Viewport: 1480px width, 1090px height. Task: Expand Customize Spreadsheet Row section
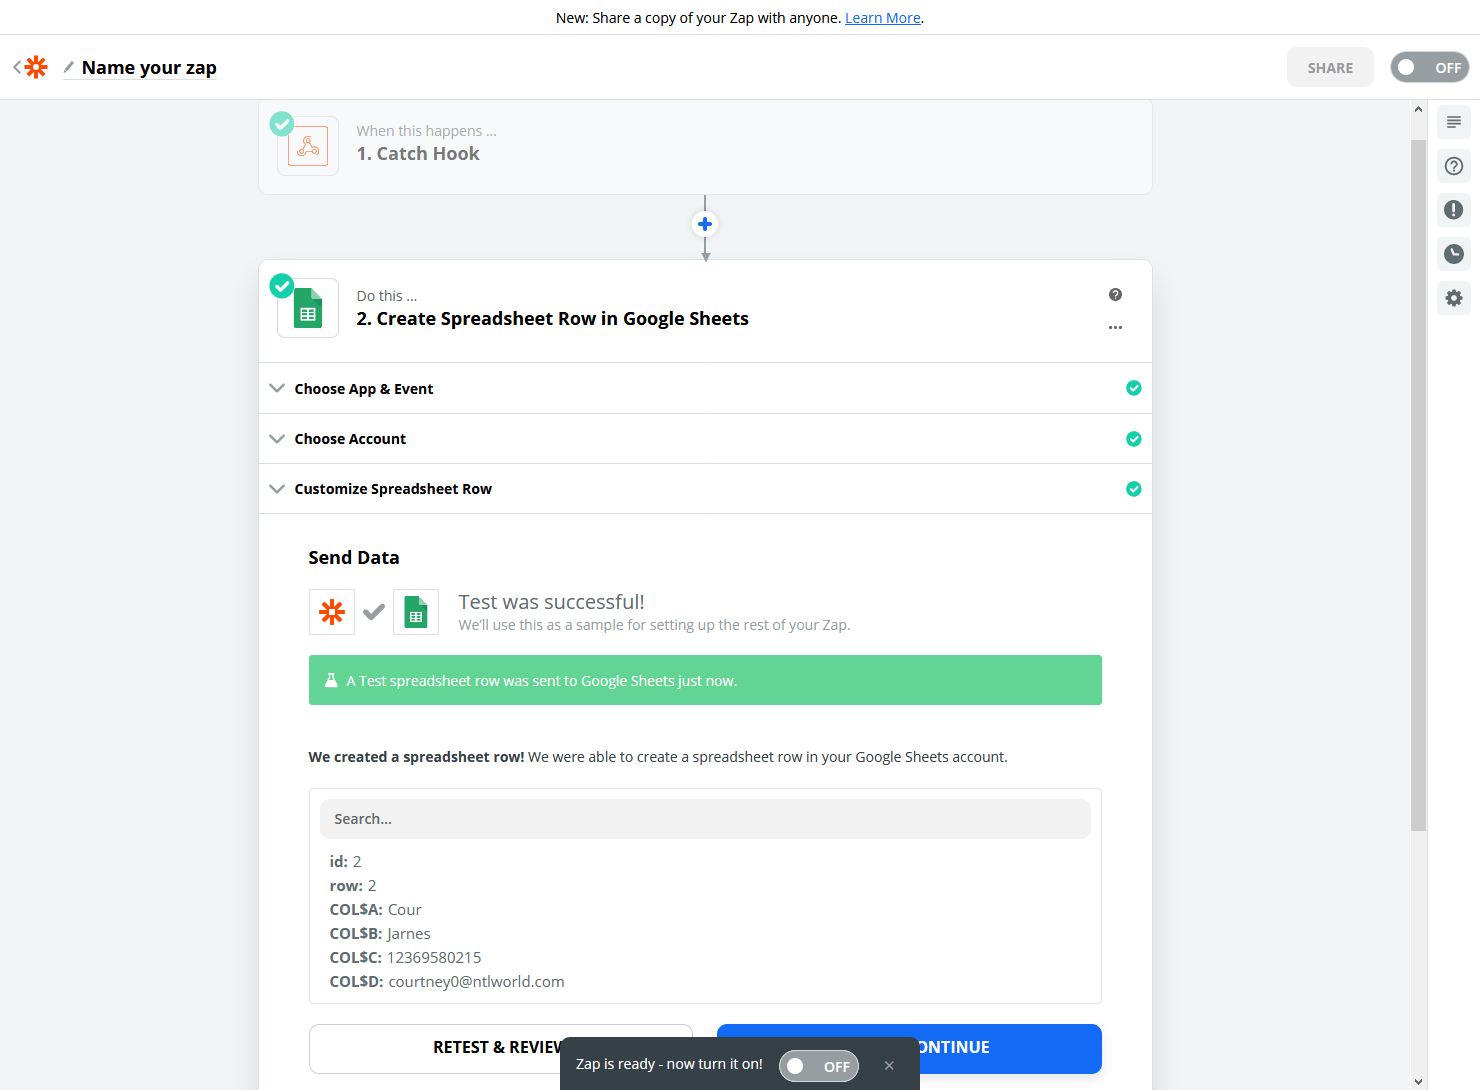tap(705, 489)
